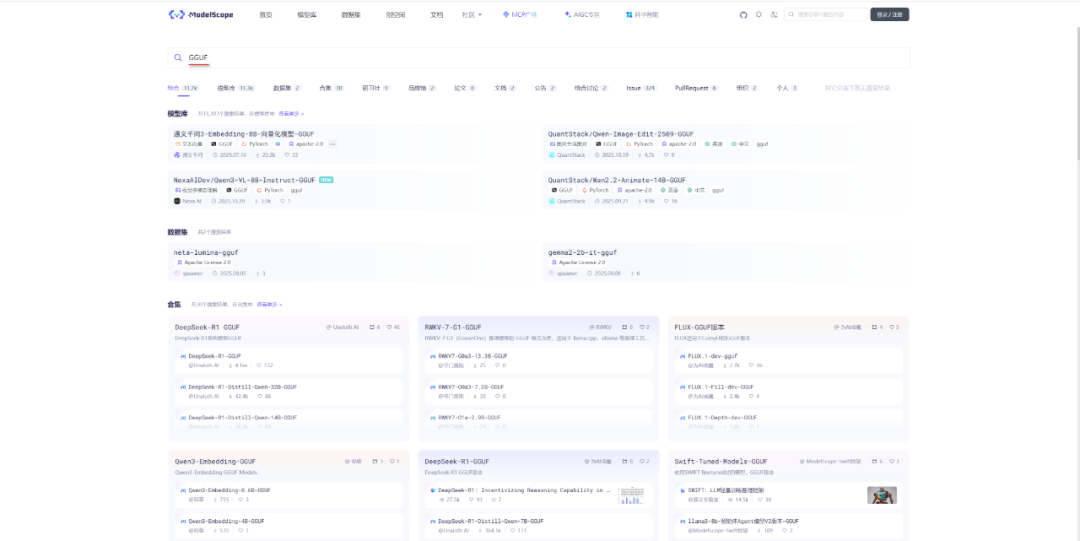This screenshot has height=541, width=1080.
Task: Select the 合集 30 results tab
Action: tap(331, 88)
